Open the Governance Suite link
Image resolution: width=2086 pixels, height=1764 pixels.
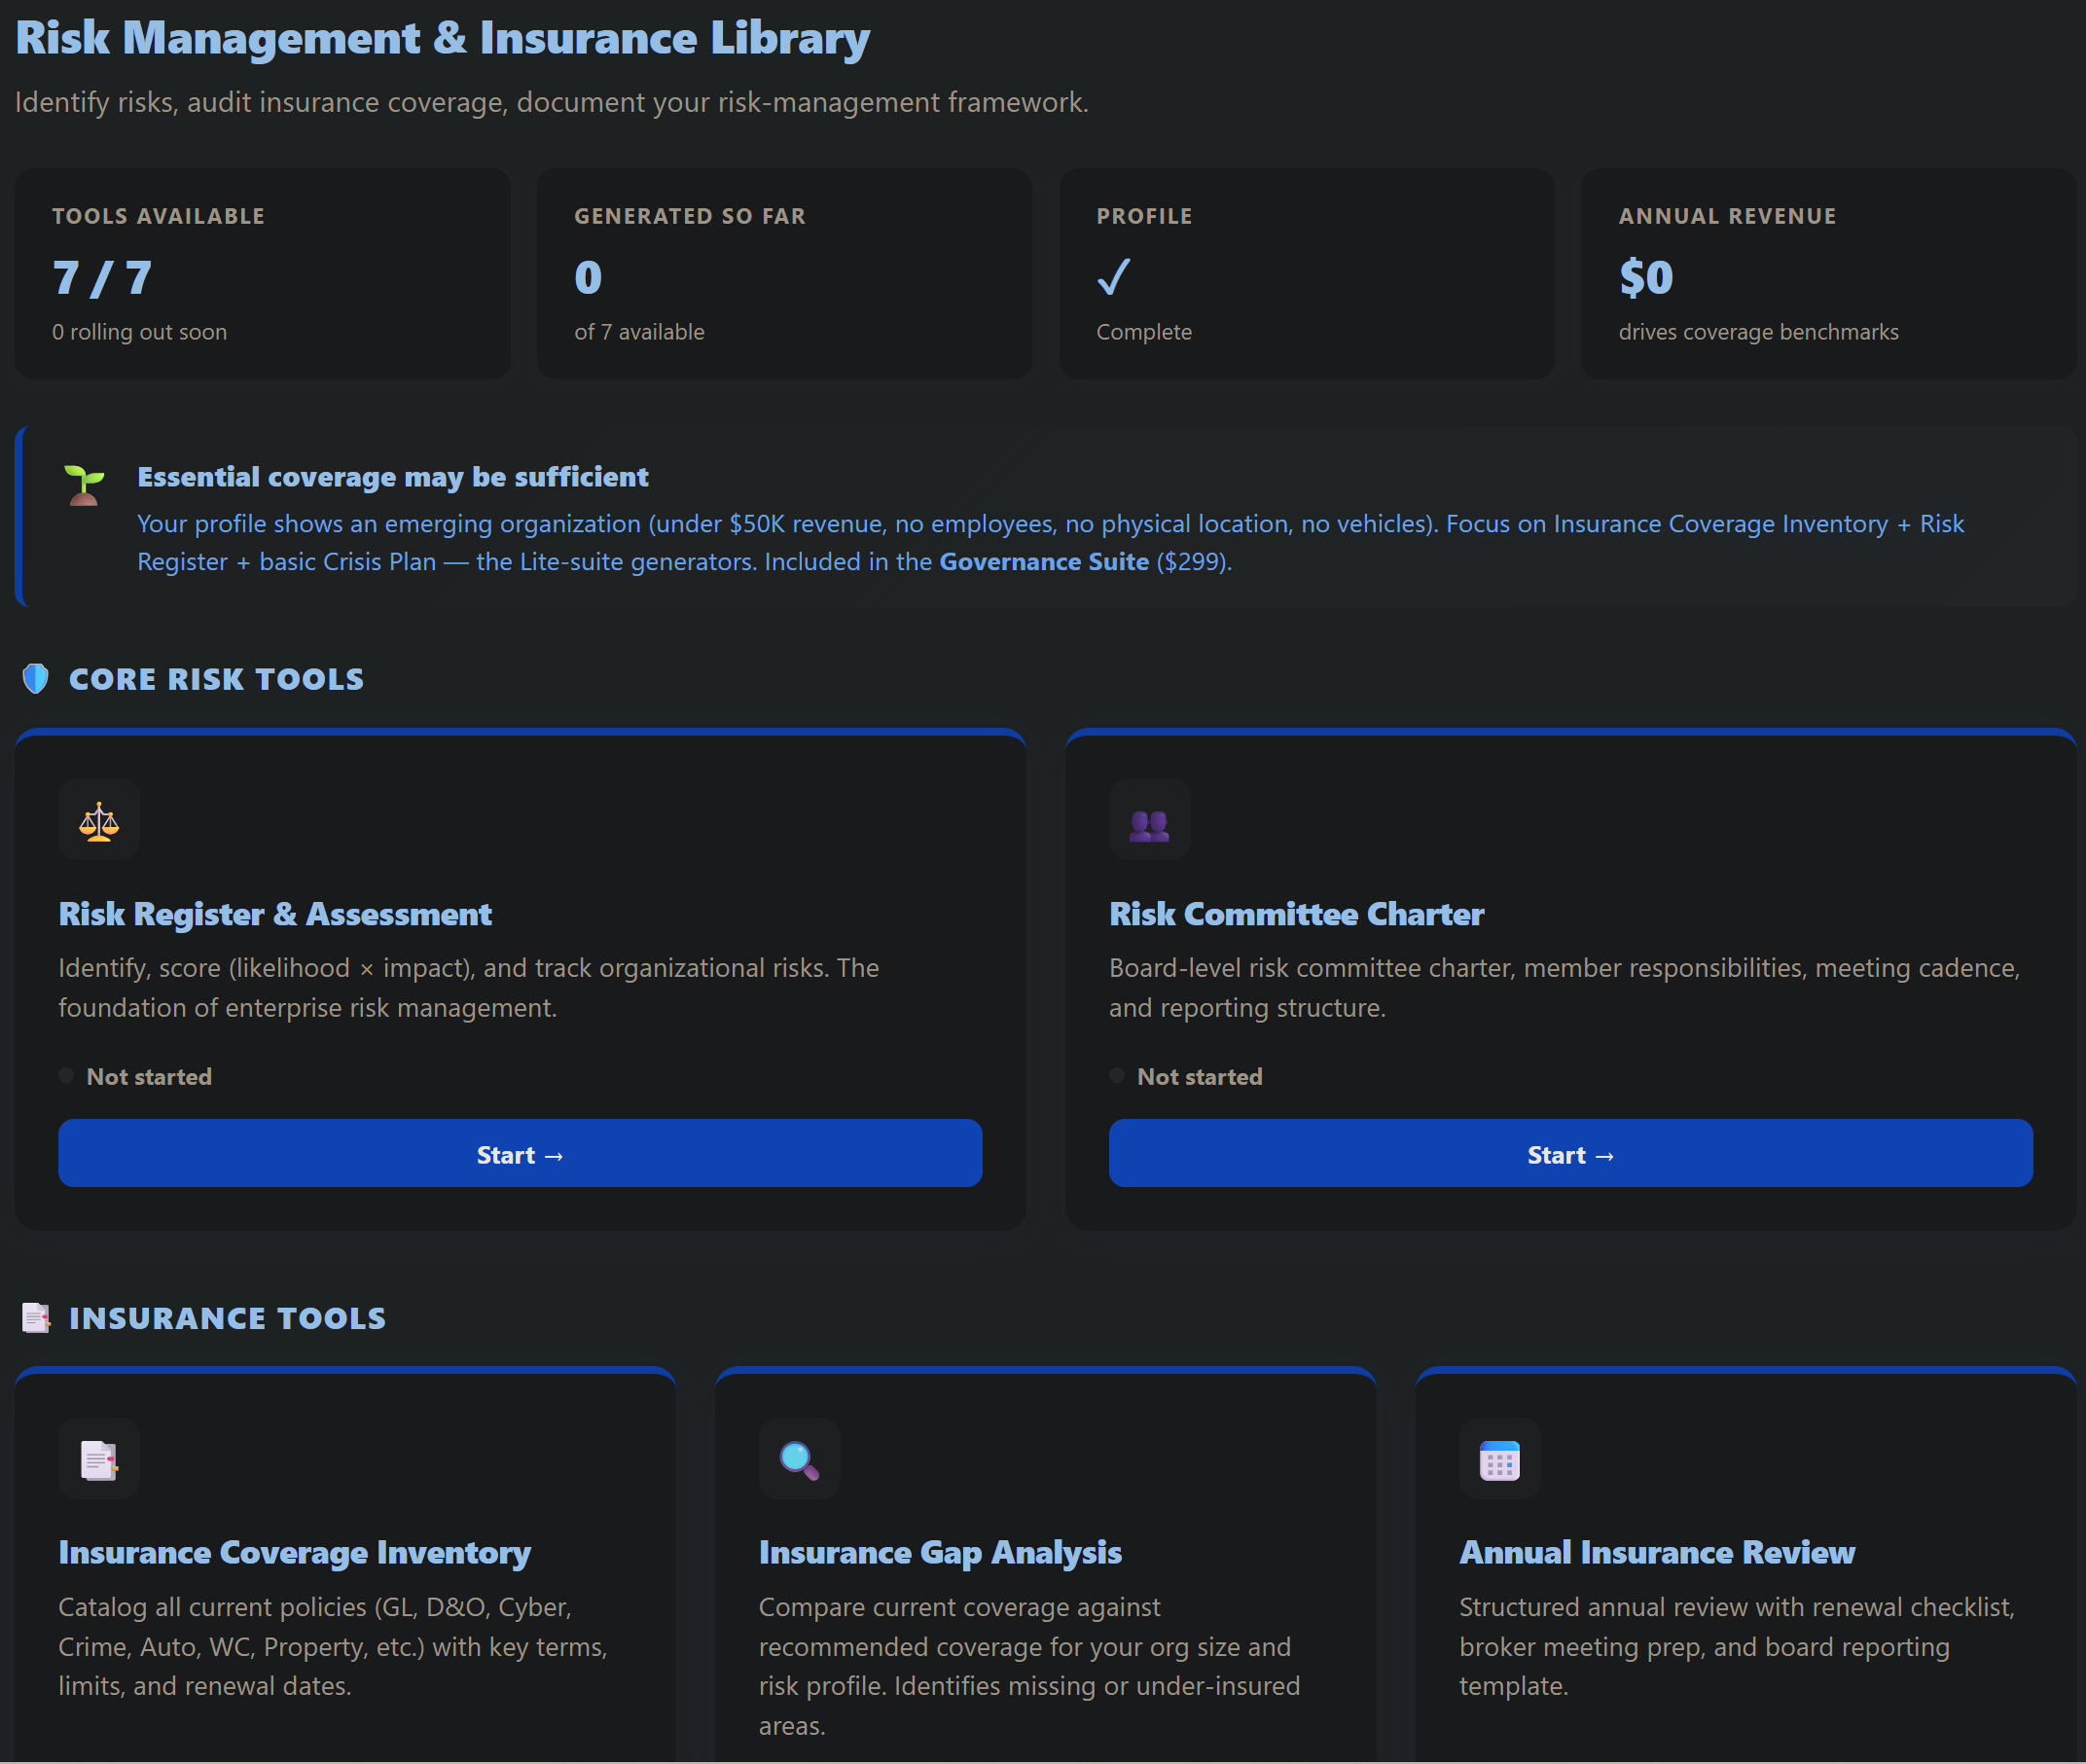(1044, 562)
